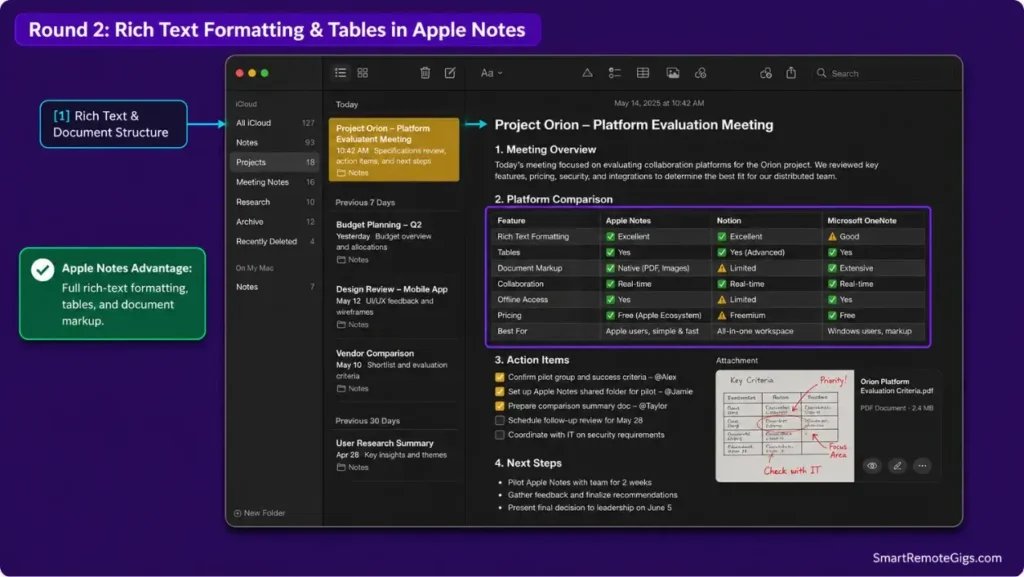The height and width of the screenshot is (577, 1024).
Task: Click Orion Platform Evaluation Criteria.pdf filename
Action: pyautogui.click(x=896, y=386)
